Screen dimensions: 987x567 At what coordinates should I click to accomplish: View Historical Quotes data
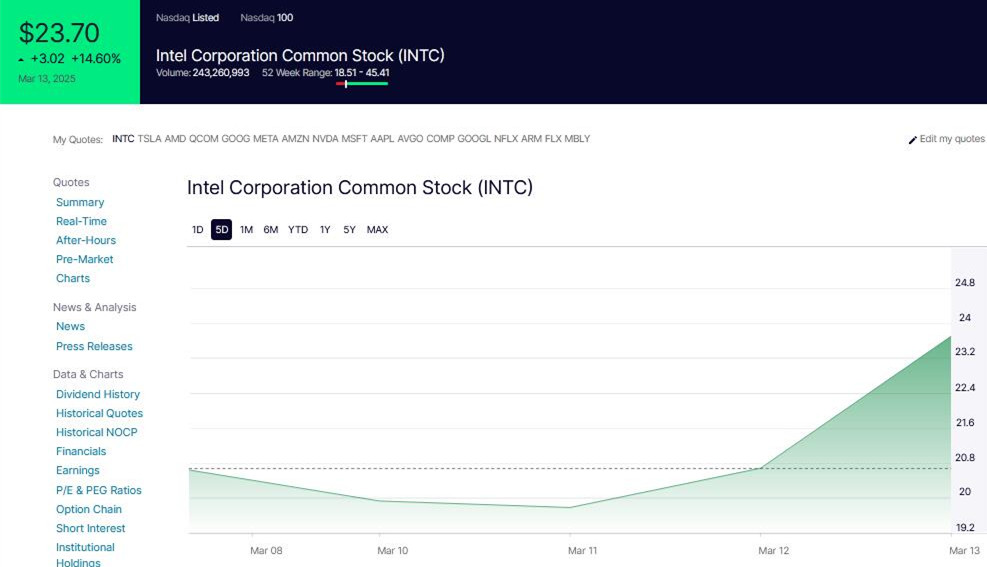(x=99, y=413)
